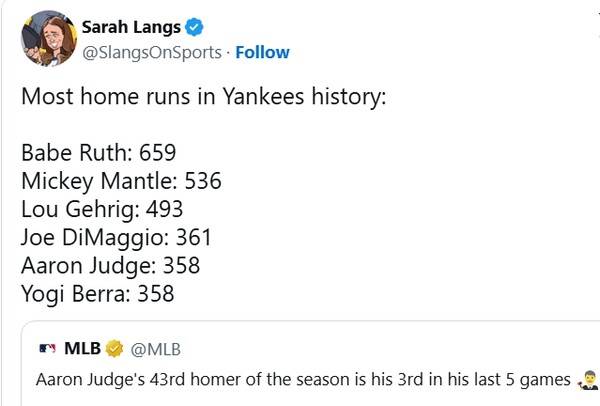
Task: Click the 'Joe DiMaggio: 361' line
Action: tap(116, 238)
